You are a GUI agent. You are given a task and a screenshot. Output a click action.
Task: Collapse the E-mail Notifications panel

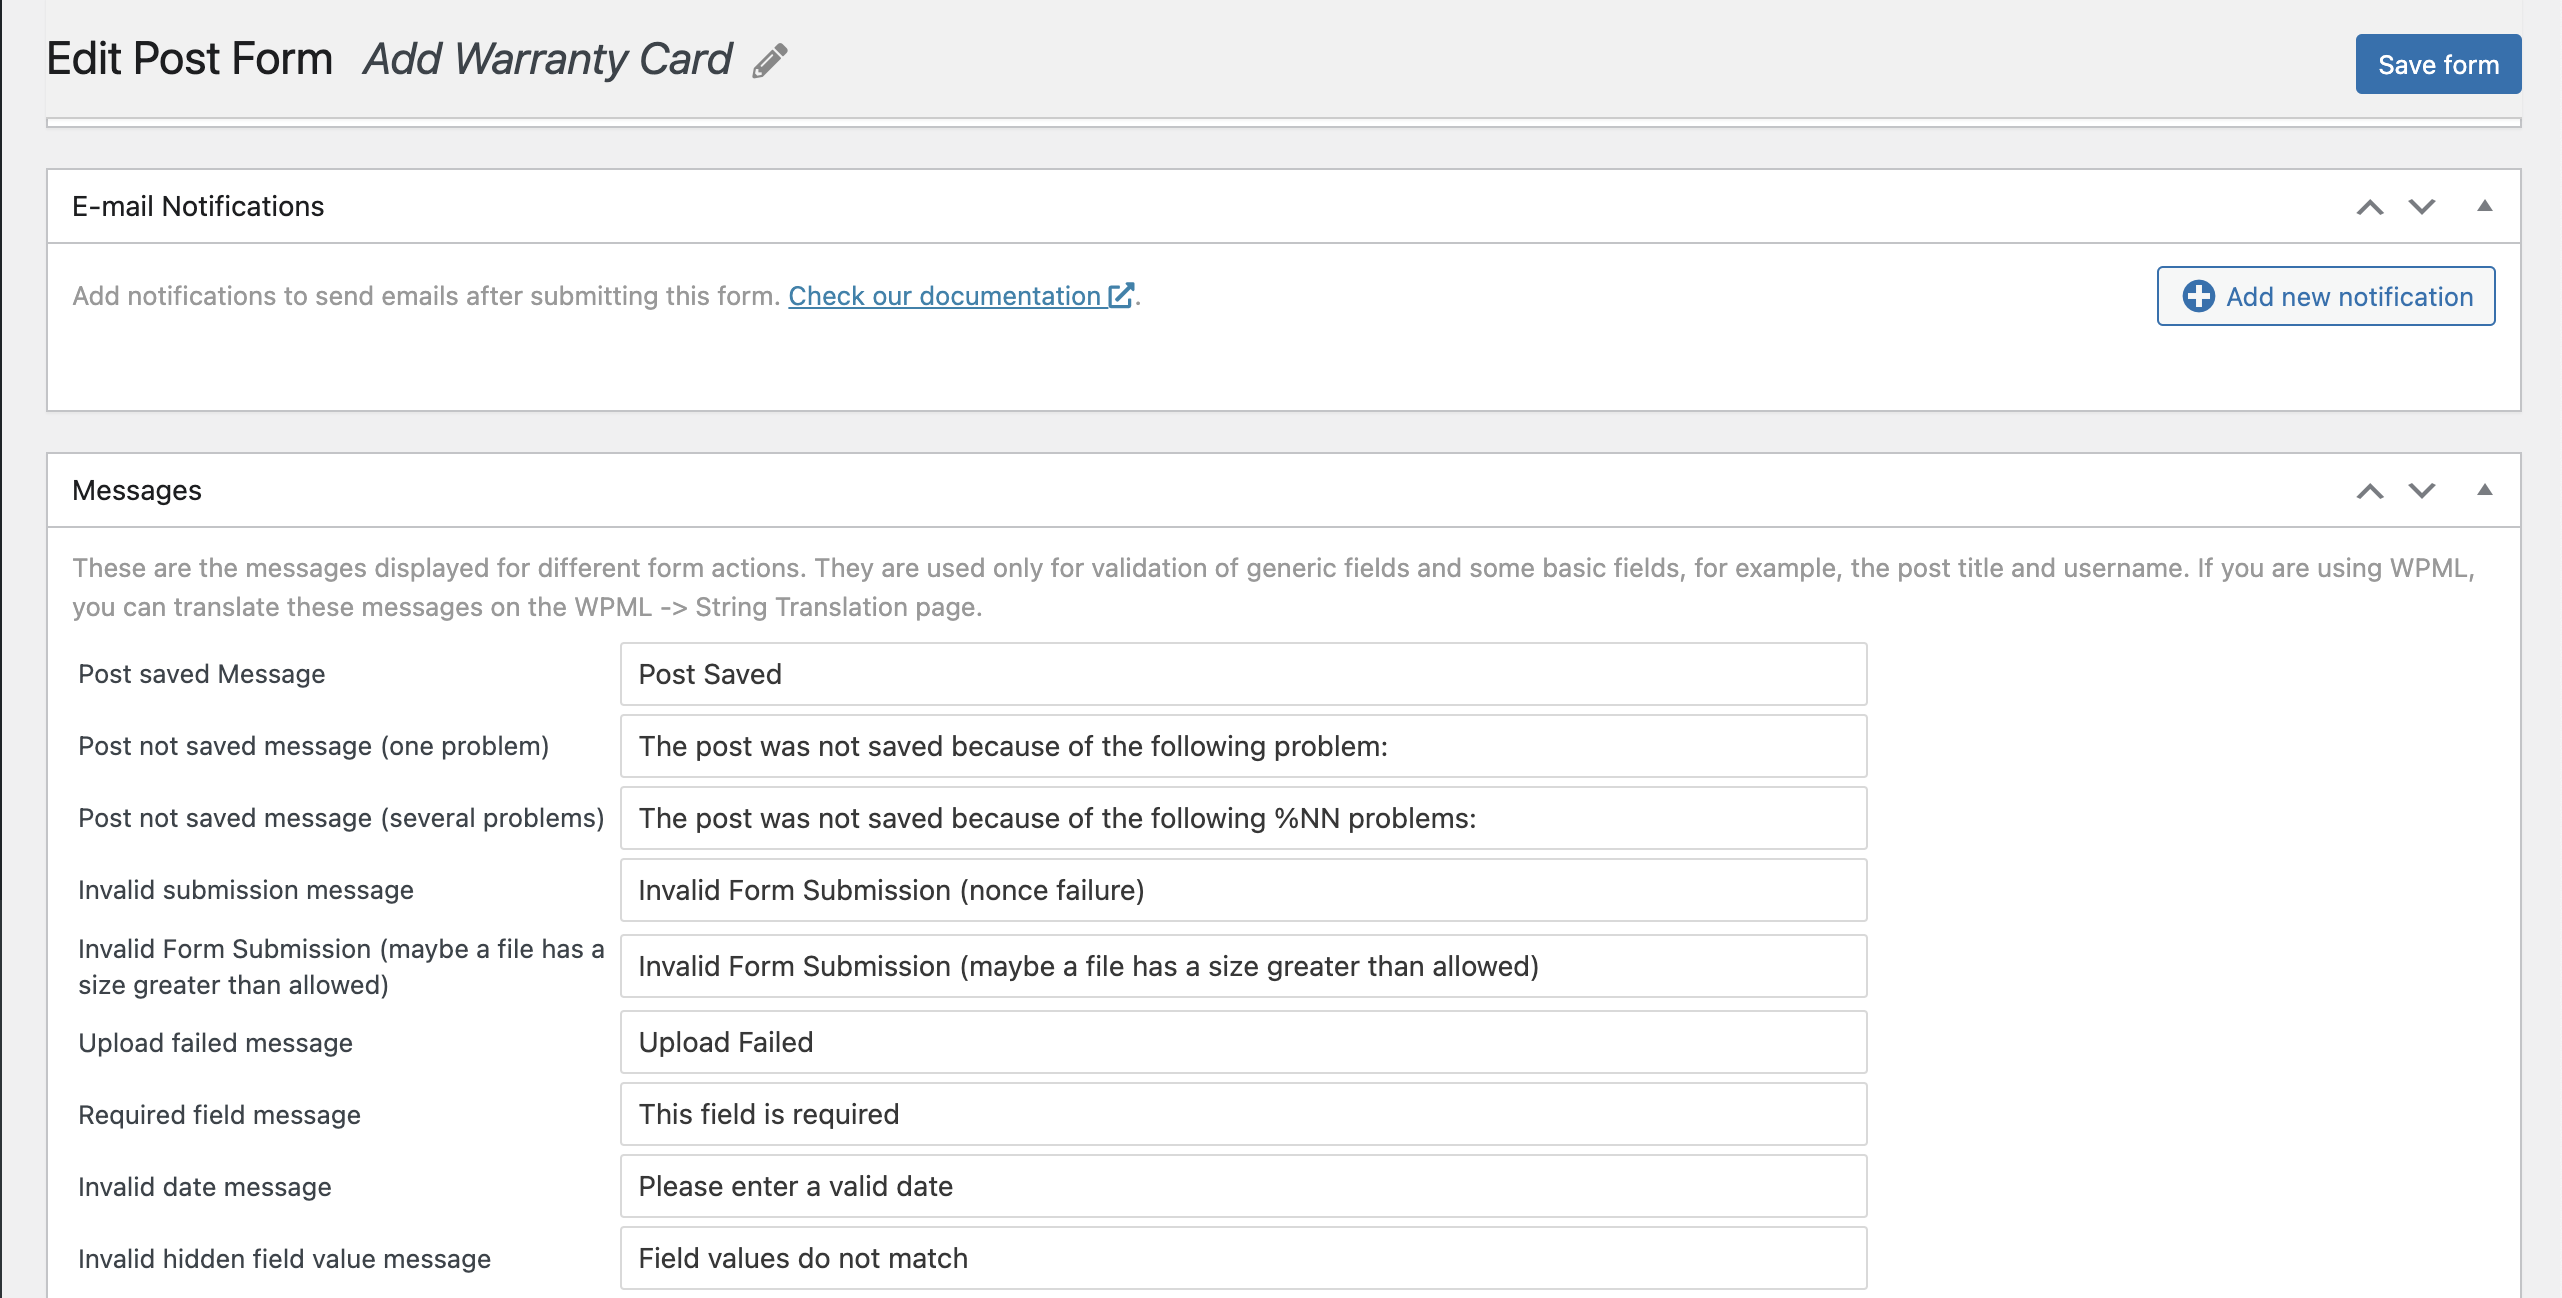click(2484, 206)
